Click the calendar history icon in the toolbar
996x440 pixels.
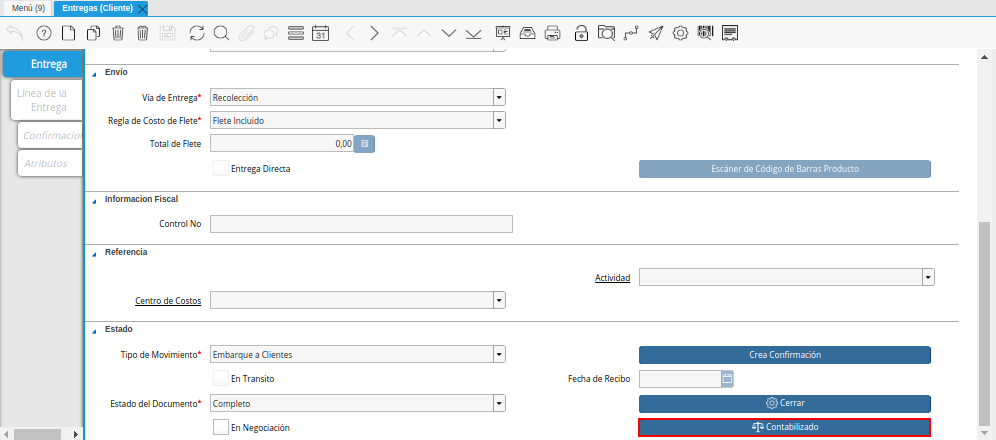(x=321, y=33)
